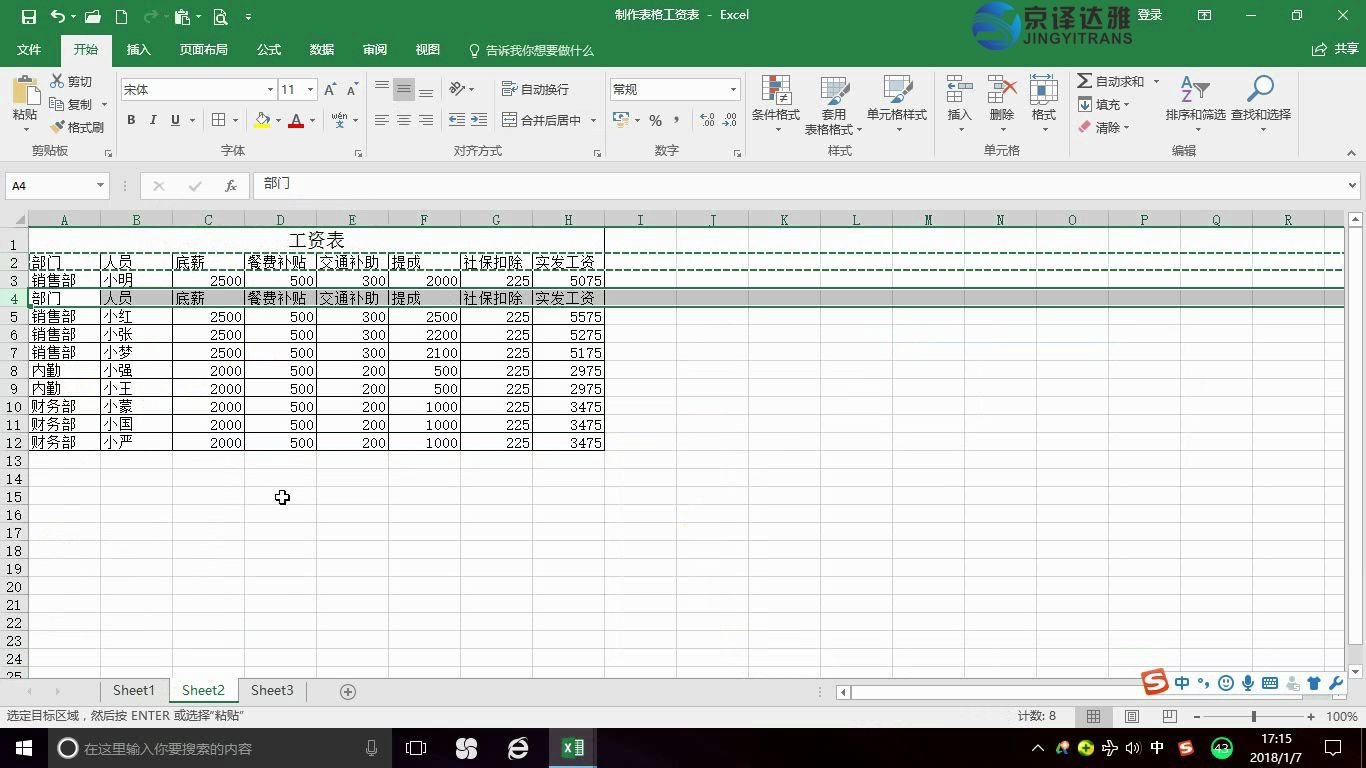Click 自动求和 AutoSum button
The width and height of the screenshot is (1366, 768).
pyautogui.click(x=1111, y=81)
